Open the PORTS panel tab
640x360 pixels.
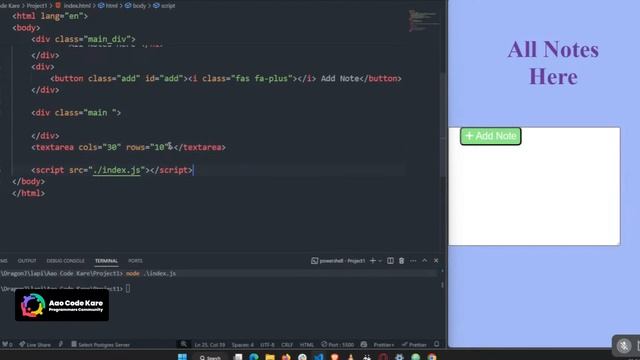(x=135, y=261)
